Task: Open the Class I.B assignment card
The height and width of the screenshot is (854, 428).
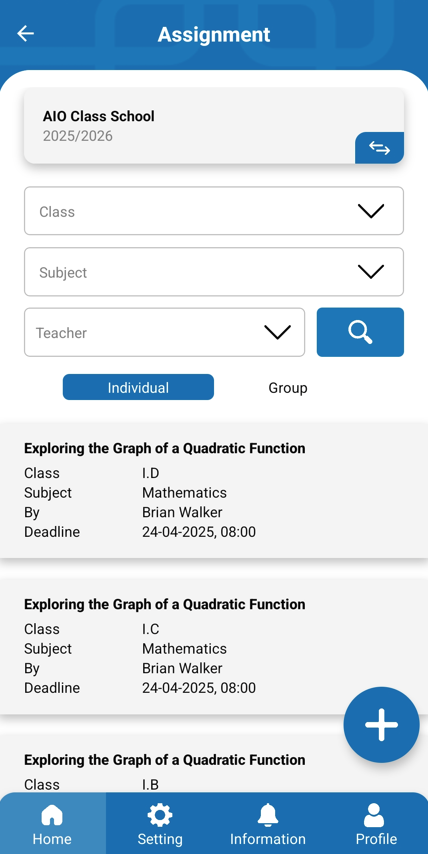Action: pyautogui.click(x=214, y=764)
